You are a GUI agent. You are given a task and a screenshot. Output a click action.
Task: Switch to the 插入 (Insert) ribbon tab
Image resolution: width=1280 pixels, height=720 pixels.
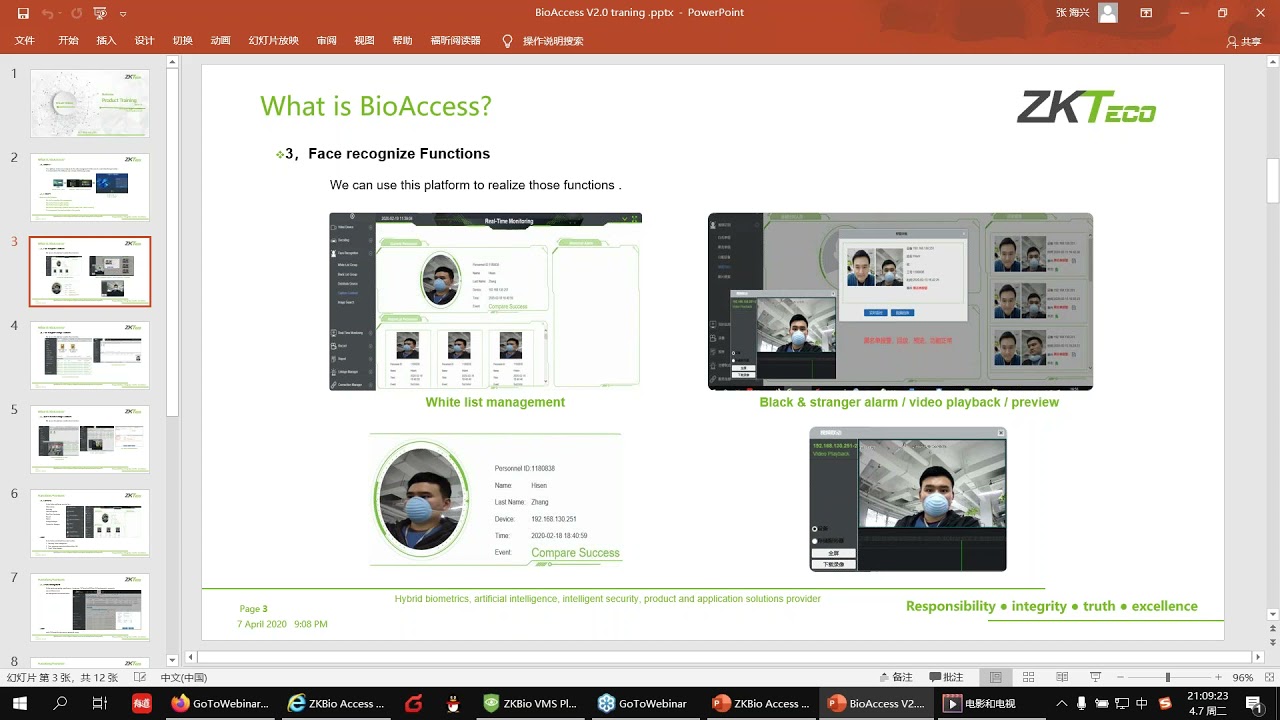[x=106, y=41]
